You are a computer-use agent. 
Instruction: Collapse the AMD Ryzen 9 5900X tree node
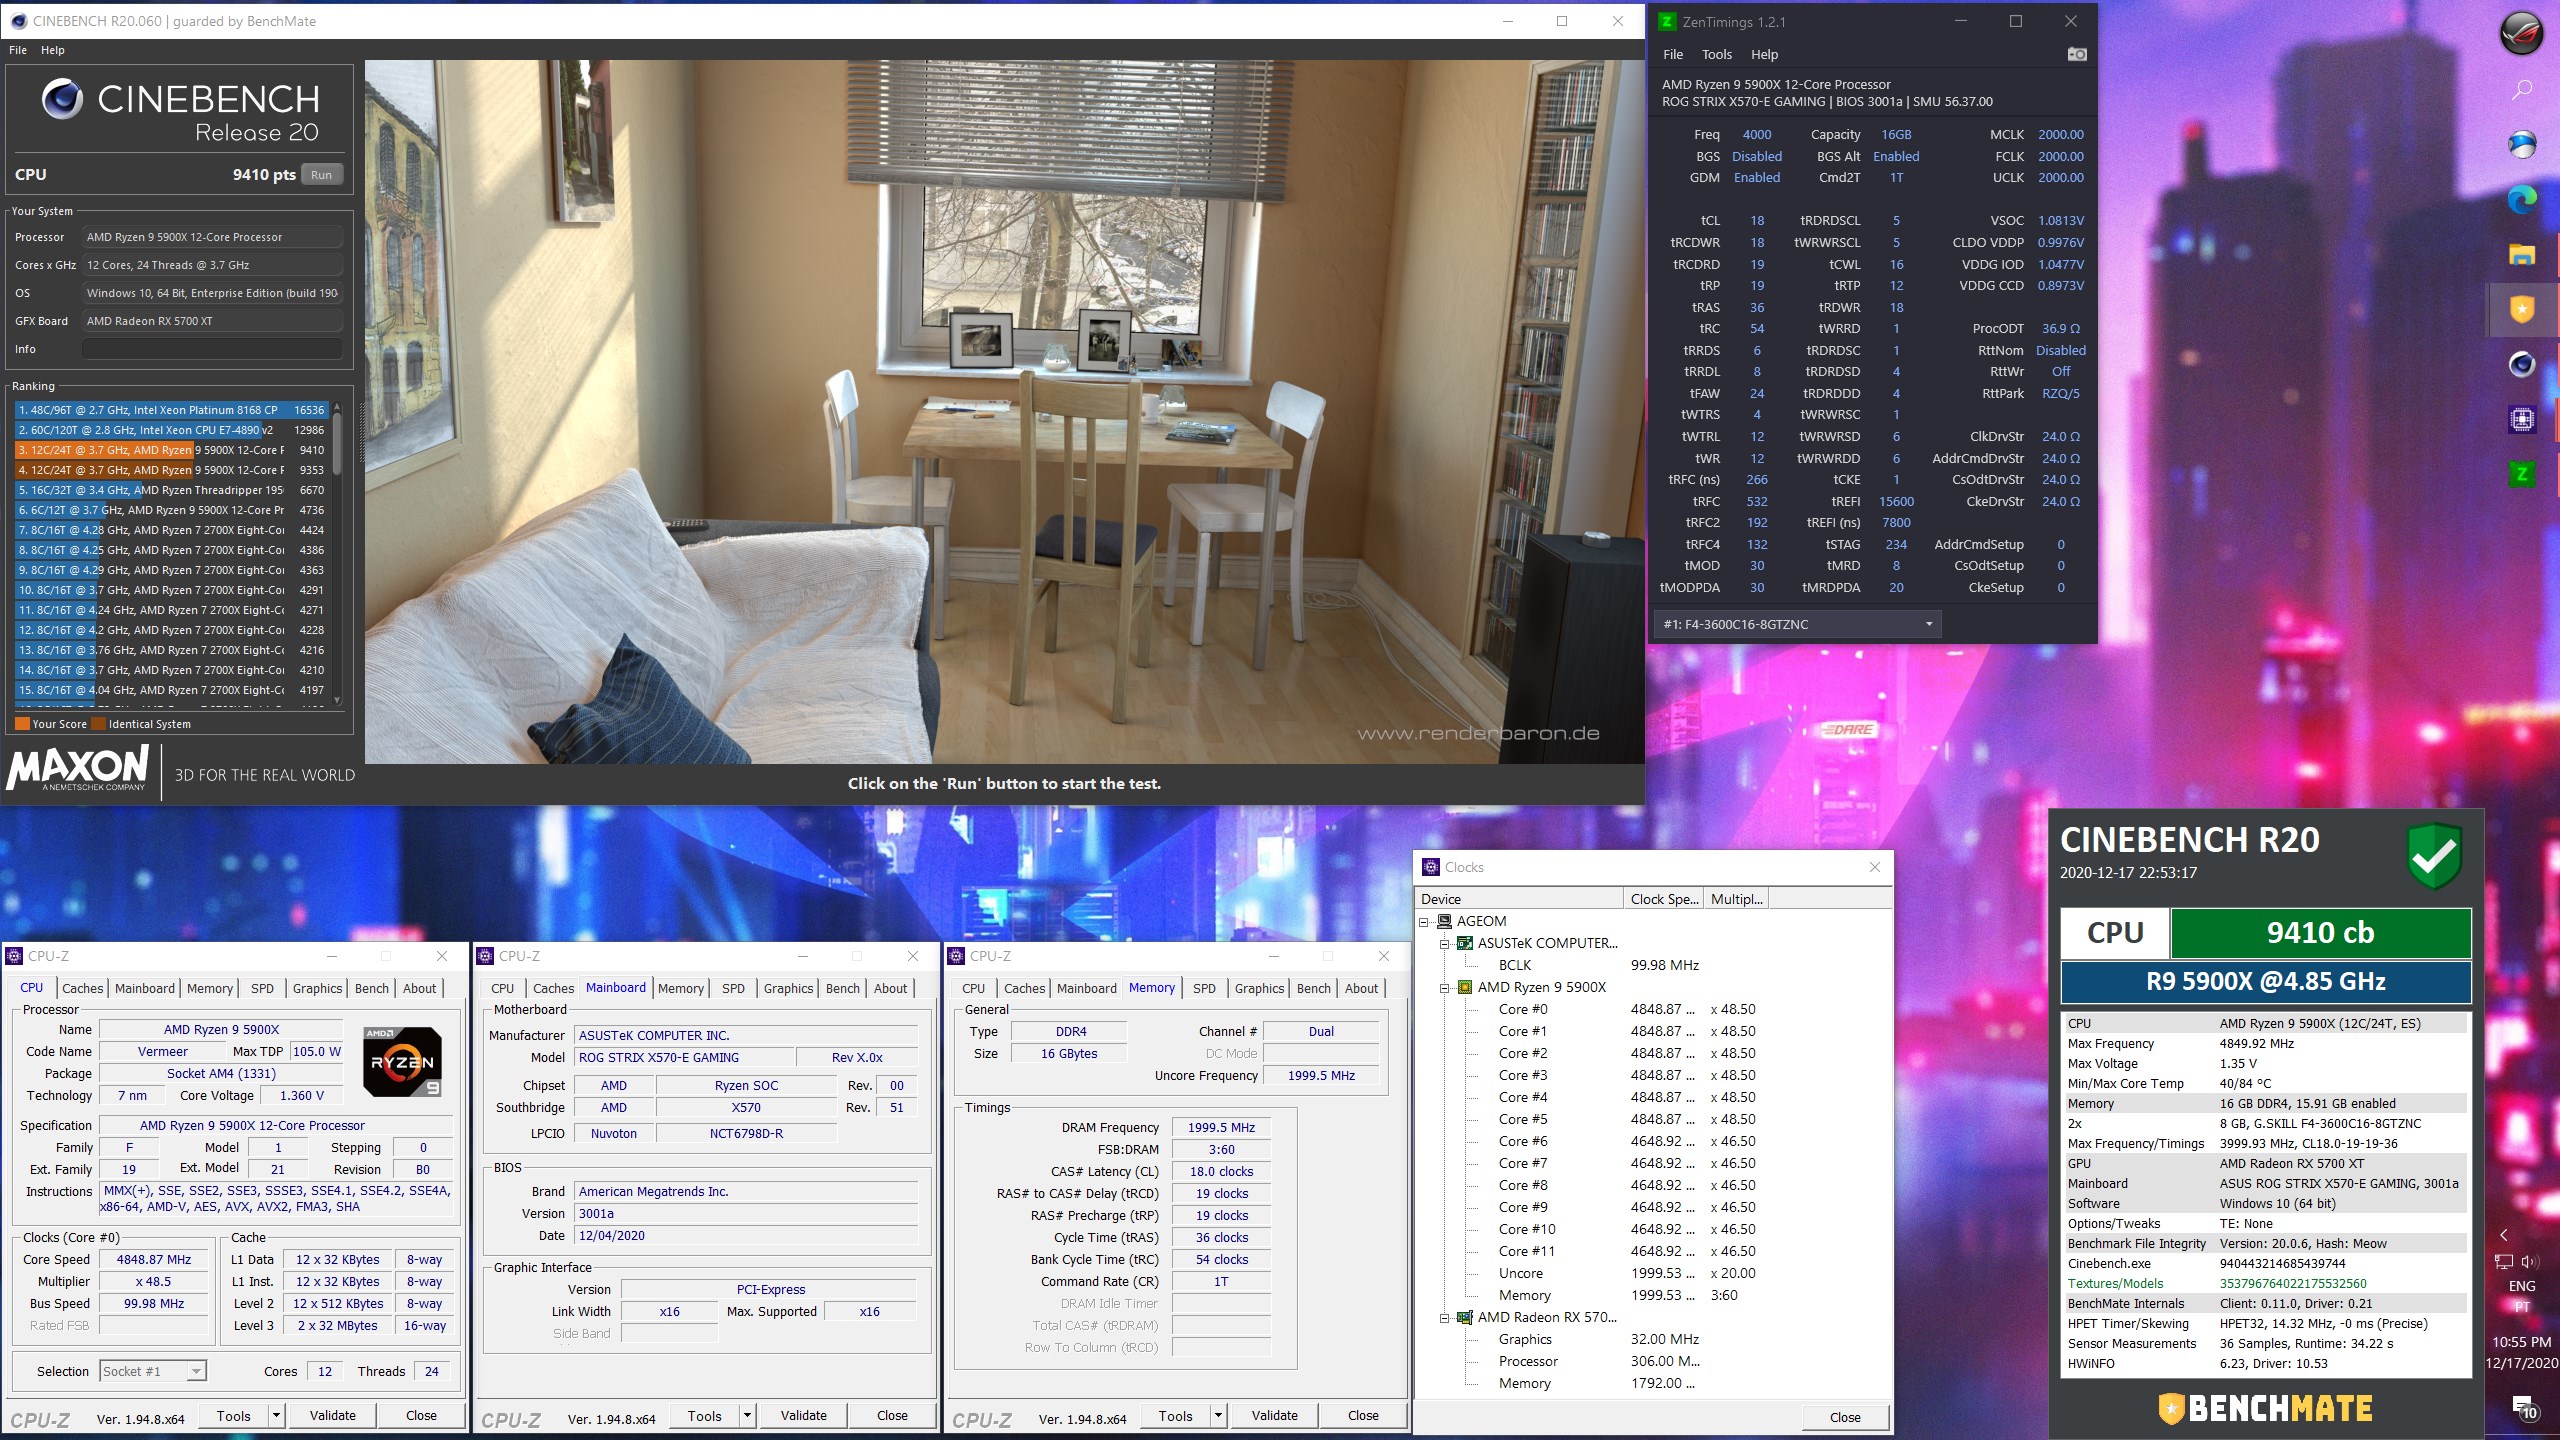(1445, 987)
